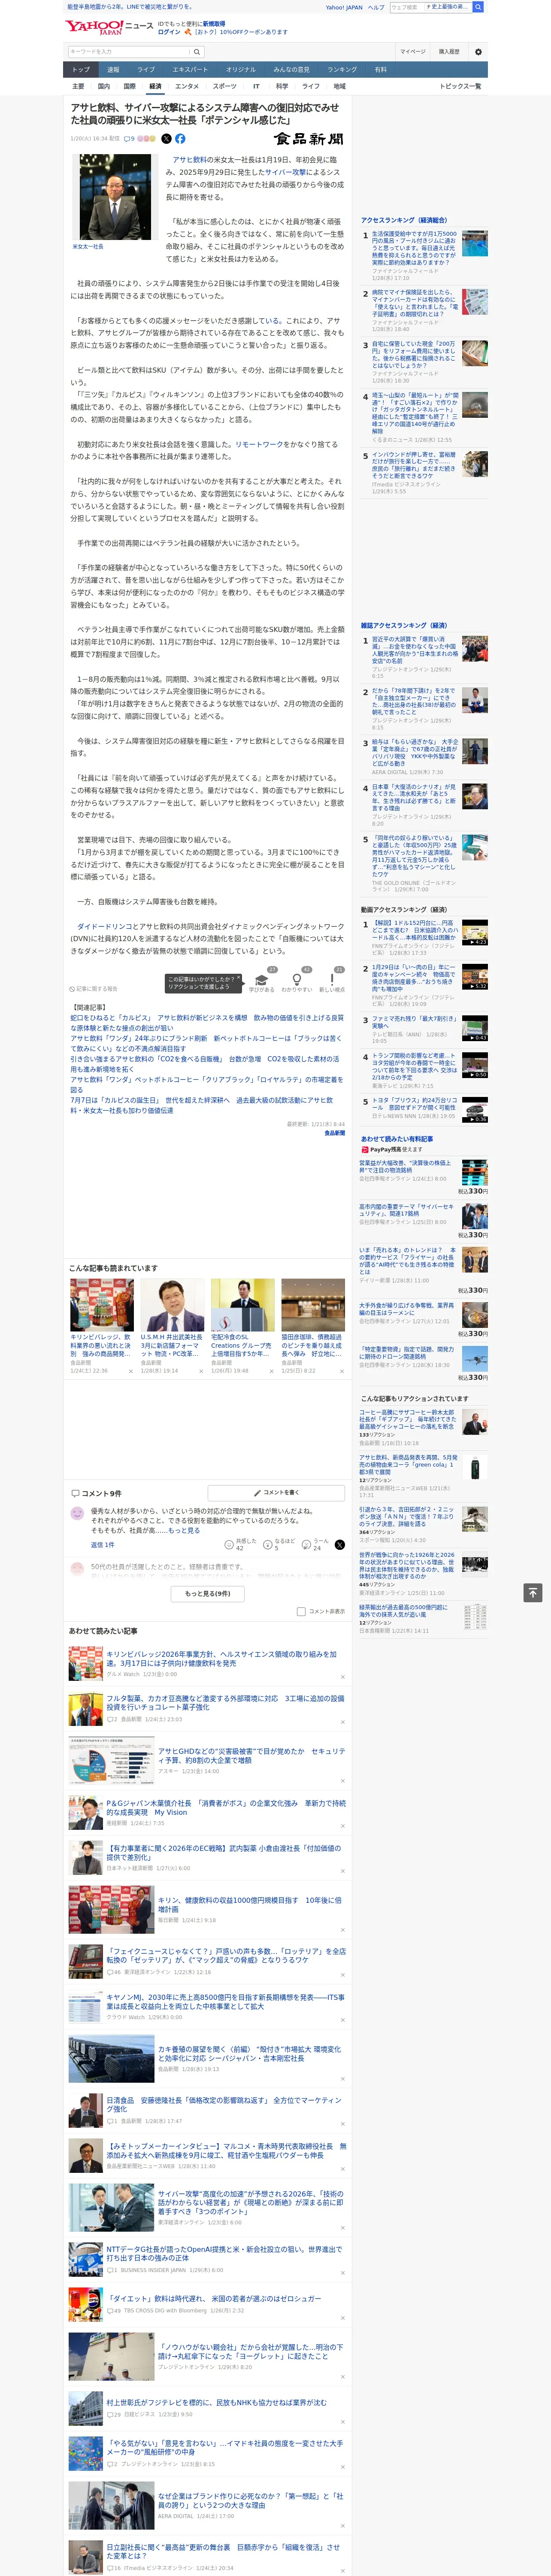Click もっと見る in first comment
Image resolution: width=551 pixels, height=2576 pixels.
pyautogui.click(x=184, y=1530)
